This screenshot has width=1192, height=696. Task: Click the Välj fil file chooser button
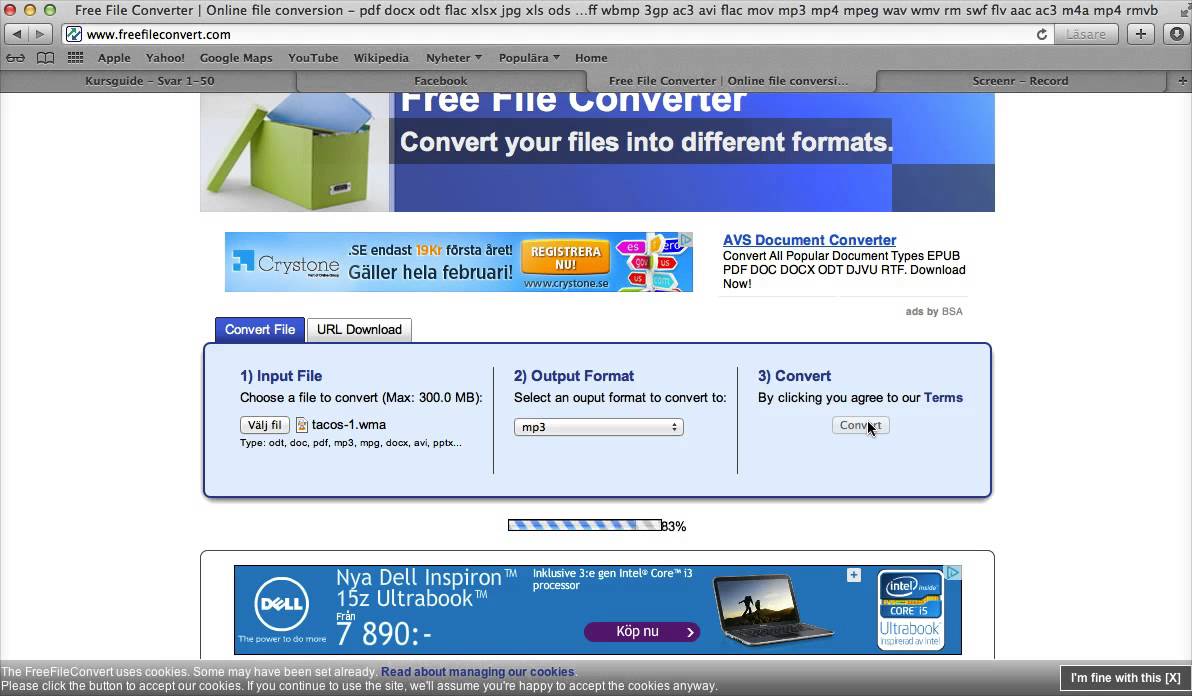[x=265, y=425]
